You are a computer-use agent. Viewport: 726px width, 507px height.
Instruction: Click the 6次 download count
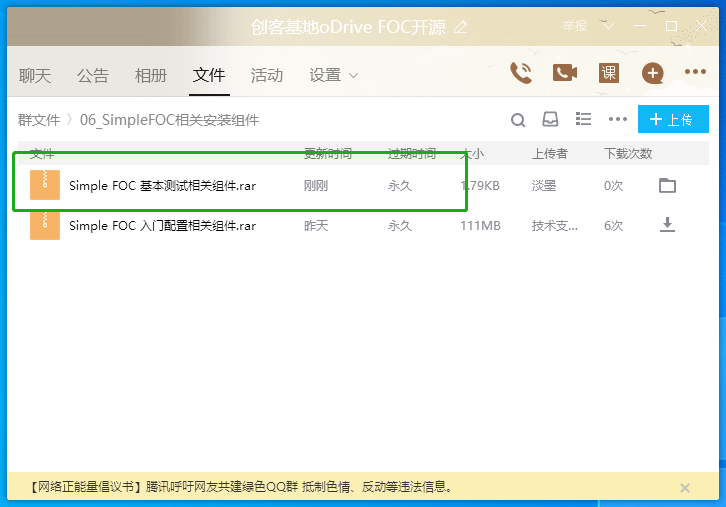tap(613, 226)
